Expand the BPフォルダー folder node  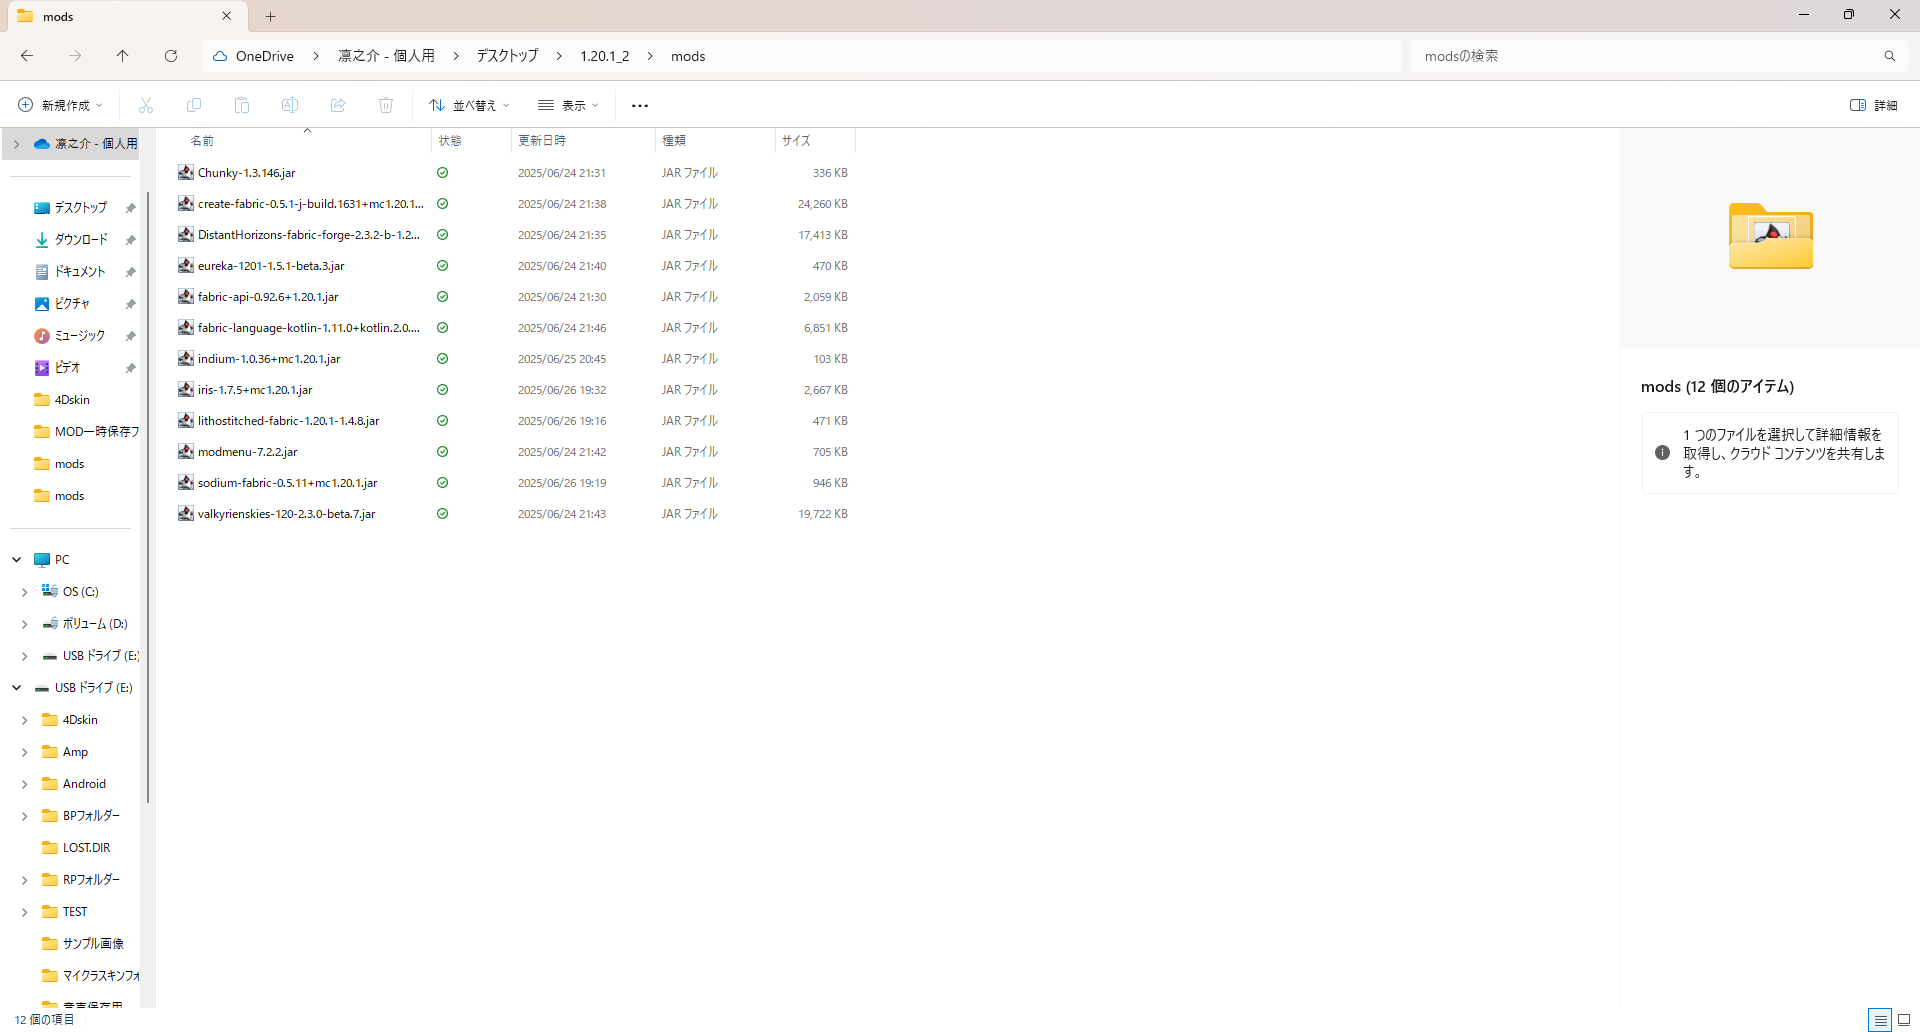(x=25, y=816)
